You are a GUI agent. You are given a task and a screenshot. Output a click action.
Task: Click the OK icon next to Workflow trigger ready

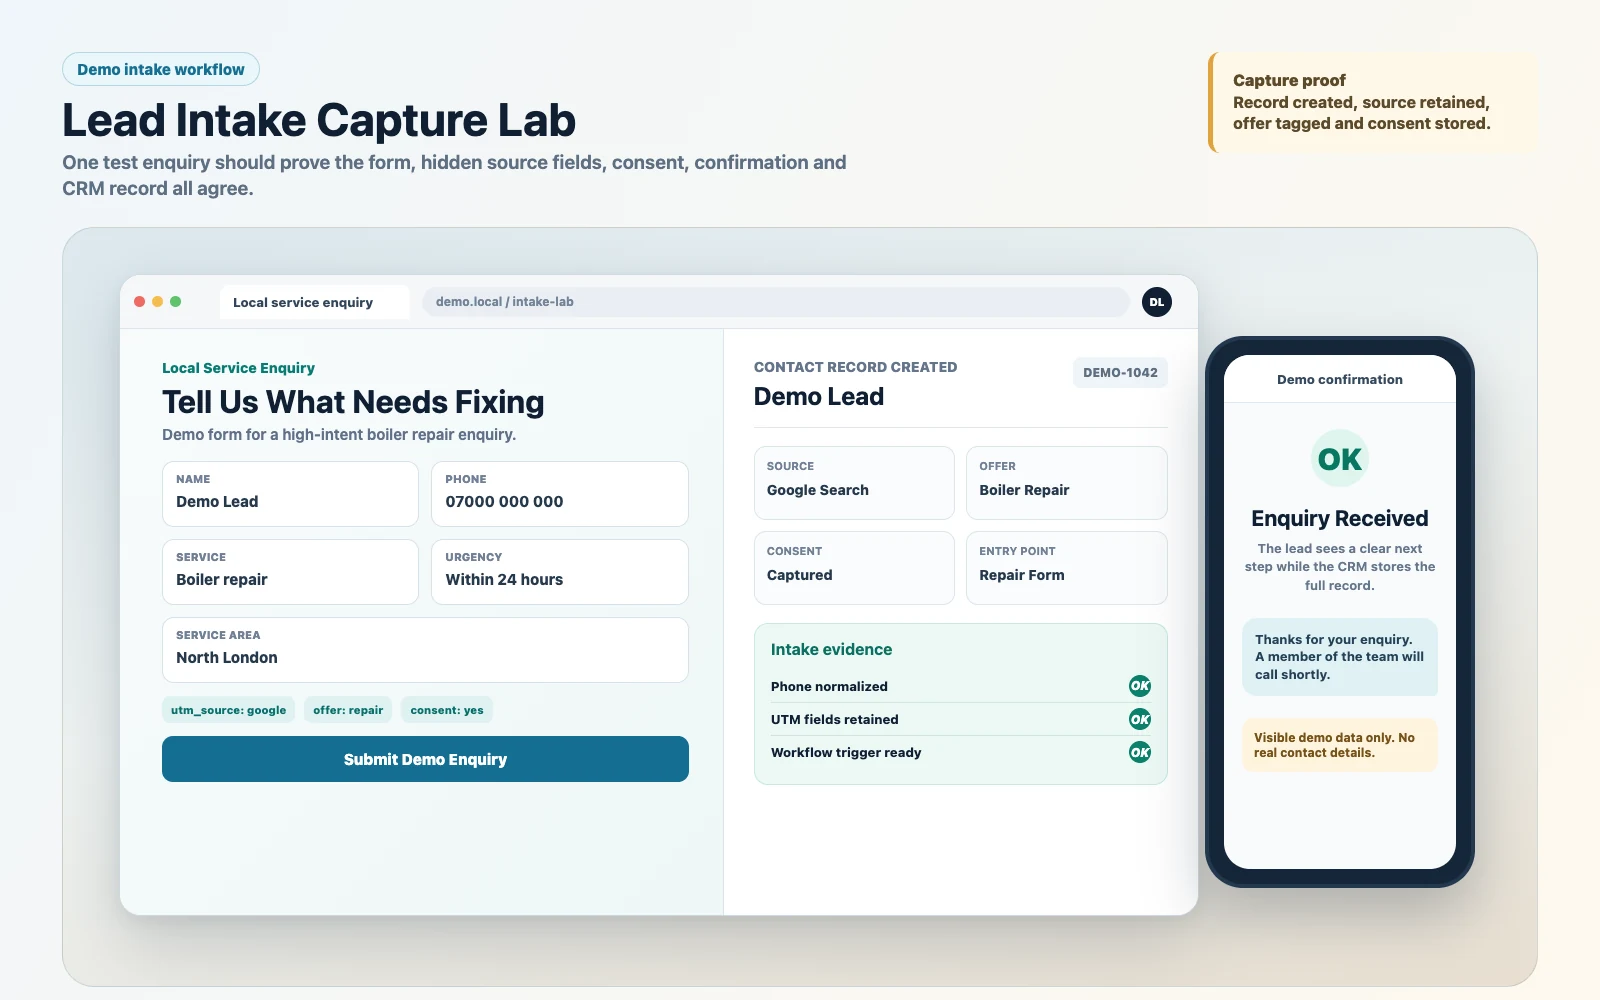pyautogui.click(x=1140, y=752)
